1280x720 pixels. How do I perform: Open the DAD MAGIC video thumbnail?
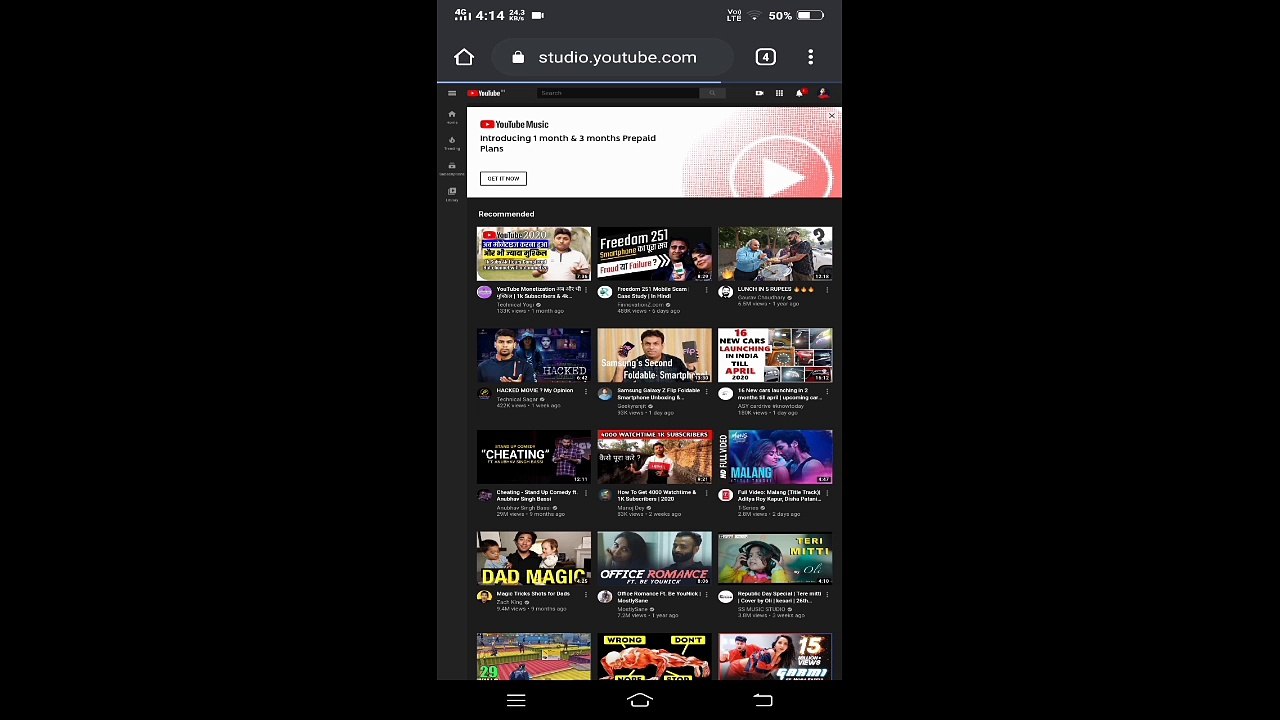click(x=534, y=558)
